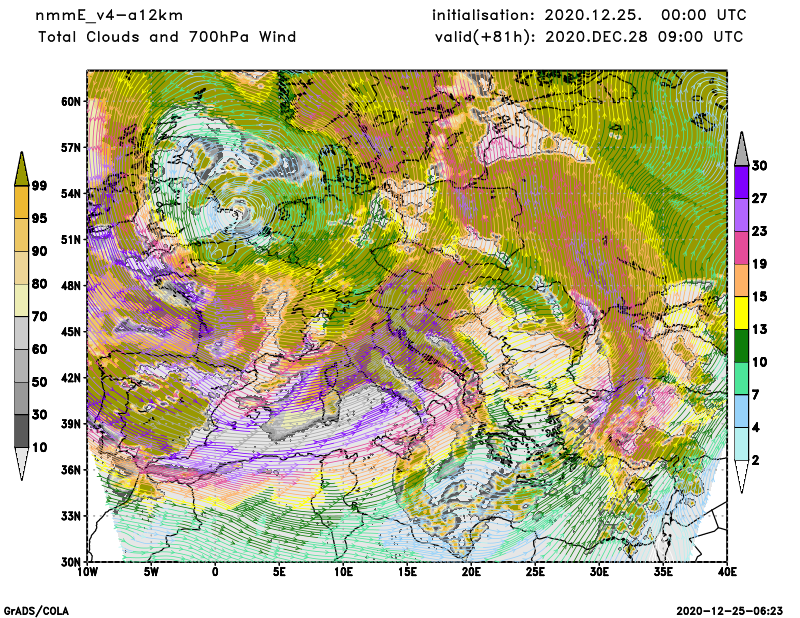Click the 0 longitude axis label
800x618 pixels.
click(x=215, y=573)
